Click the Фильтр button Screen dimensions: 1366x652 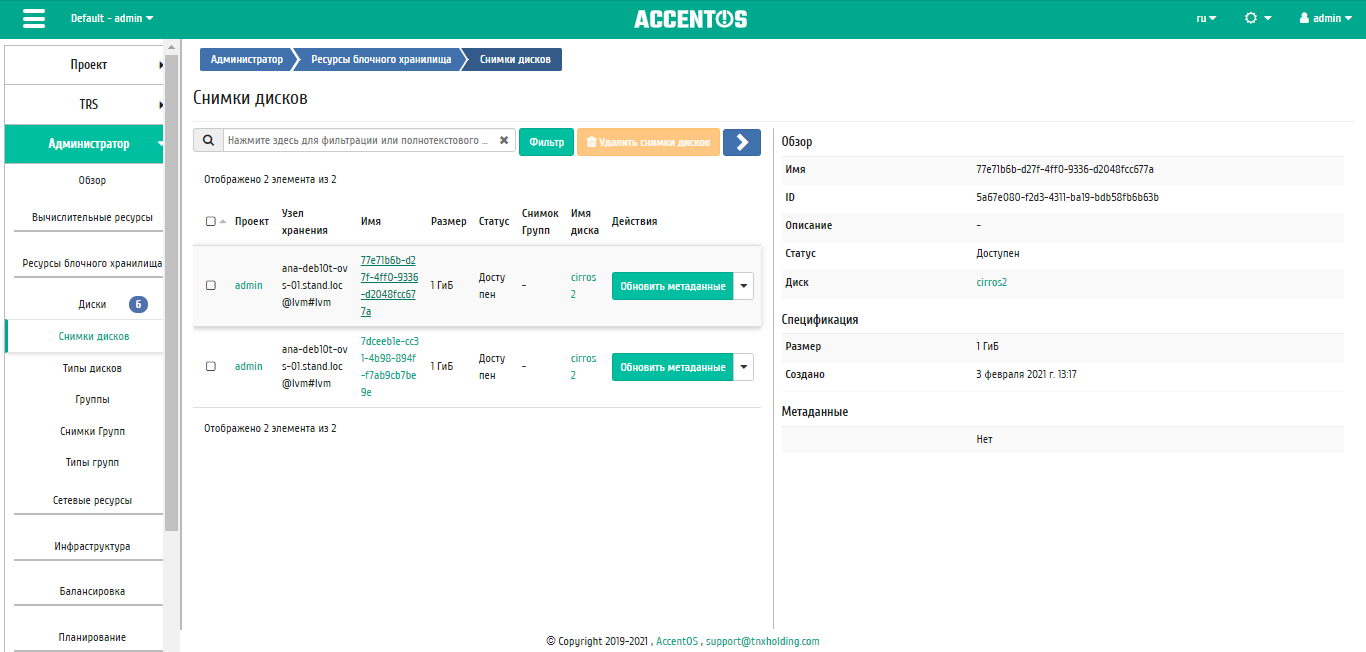(546, 142)
